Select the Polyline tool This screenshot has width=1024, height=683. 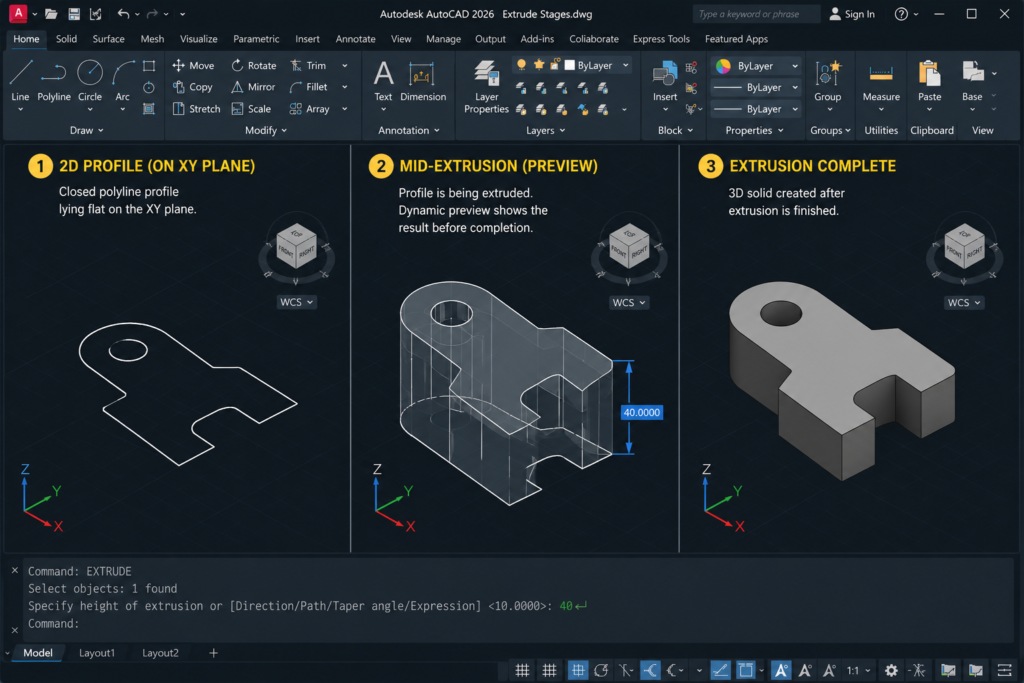click(x=54, y=80)
